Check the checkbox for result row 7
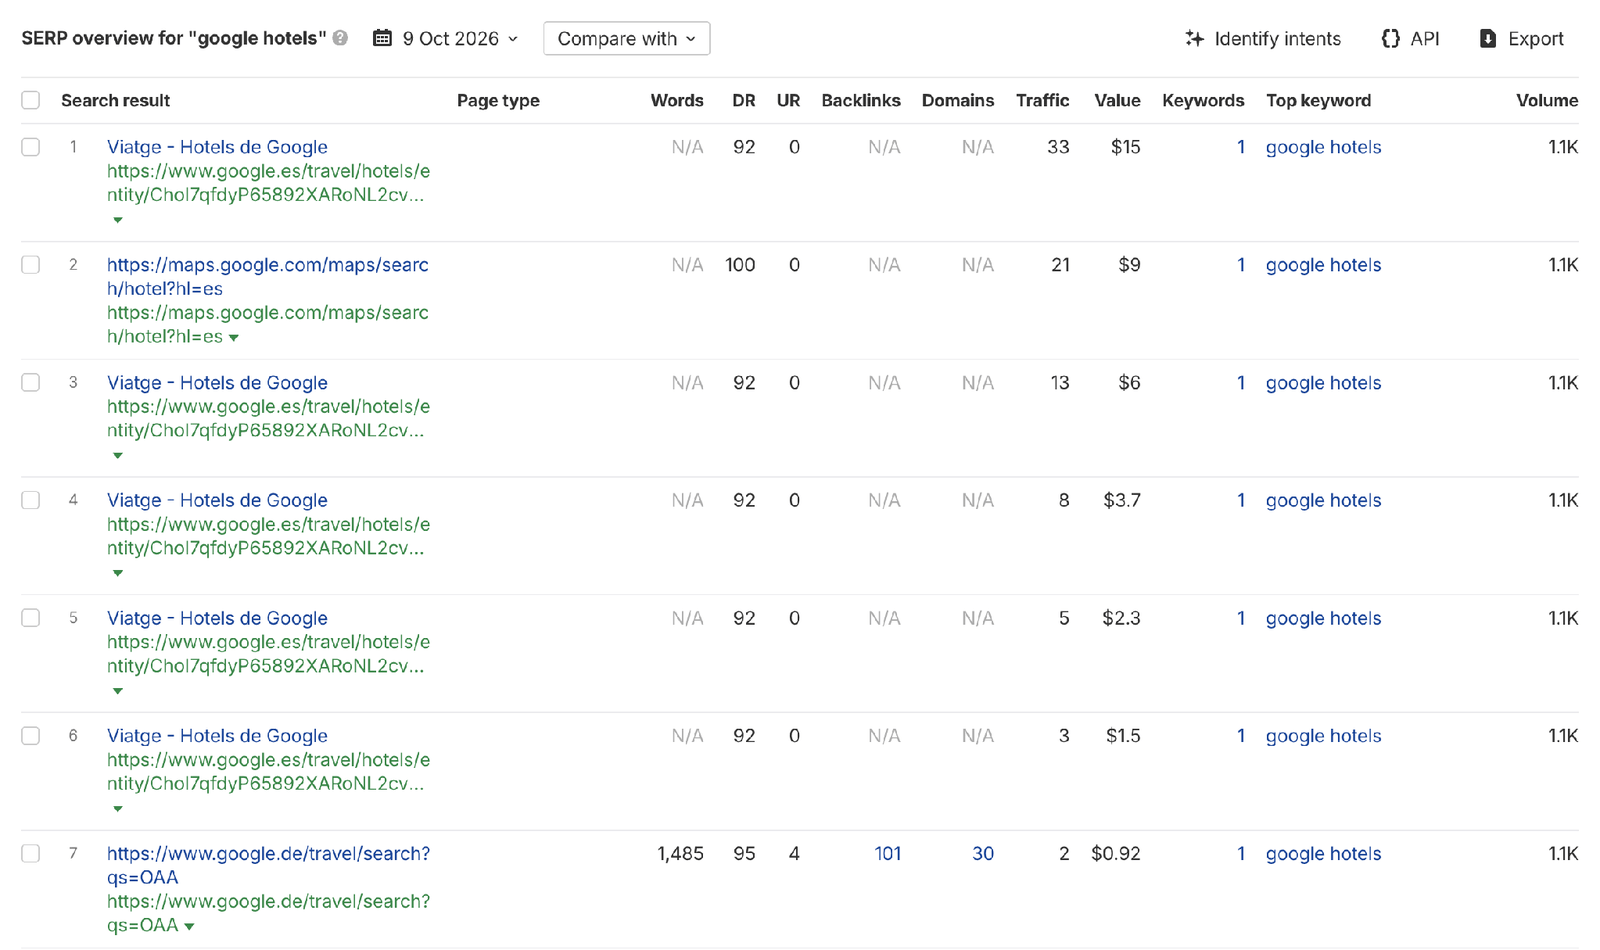 point(31,854)
